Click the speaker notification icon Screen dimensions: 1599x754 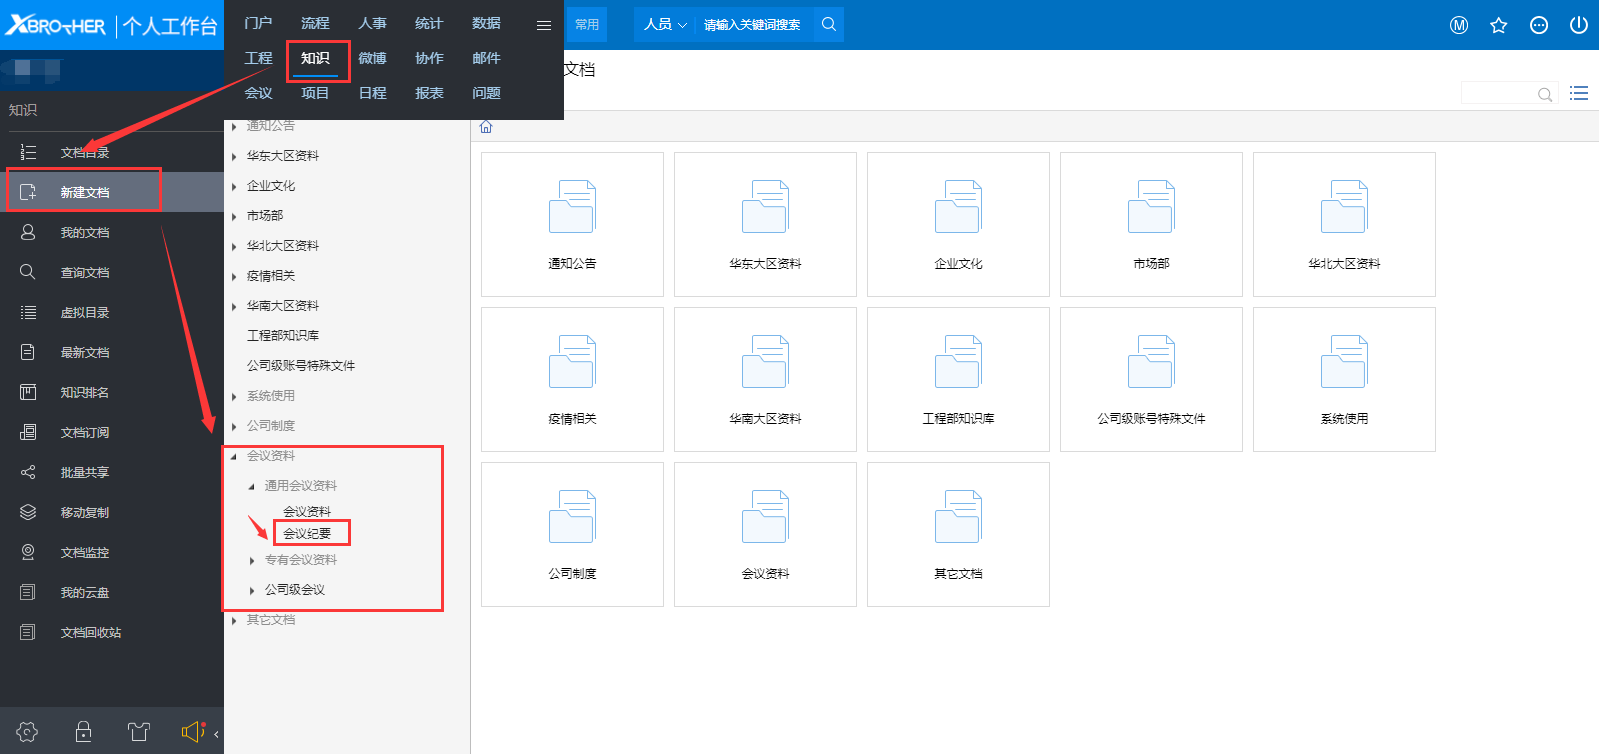[192, 731]
